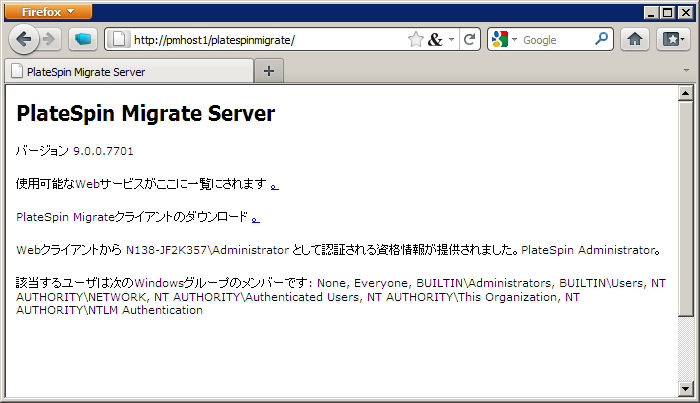Image resolution: width=700 pixels, height=403 pixels.
Task: Select the PlateSpin Migrate Server tab
Action: click(129, 71)
